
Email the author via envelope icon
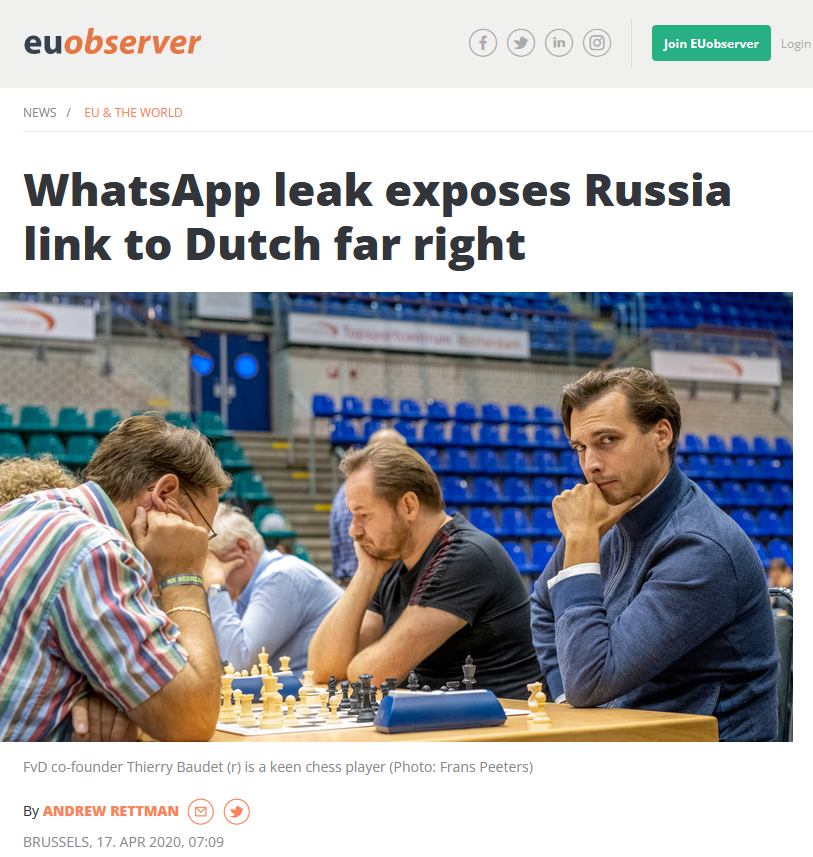(201, 812)
